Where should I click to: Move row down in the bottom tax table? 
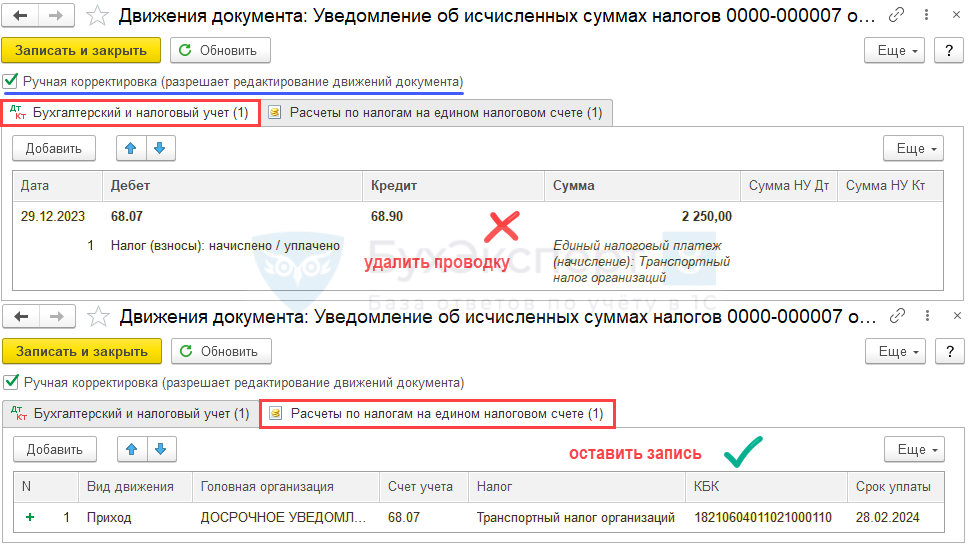pos(161,449)
